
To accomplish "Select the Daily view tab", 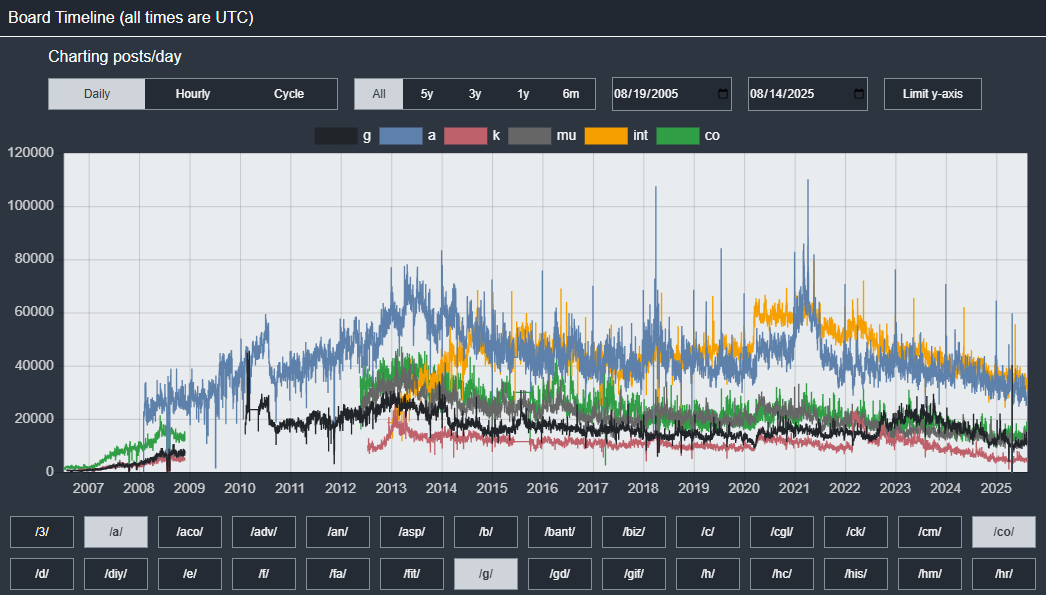I will (97, 94).
